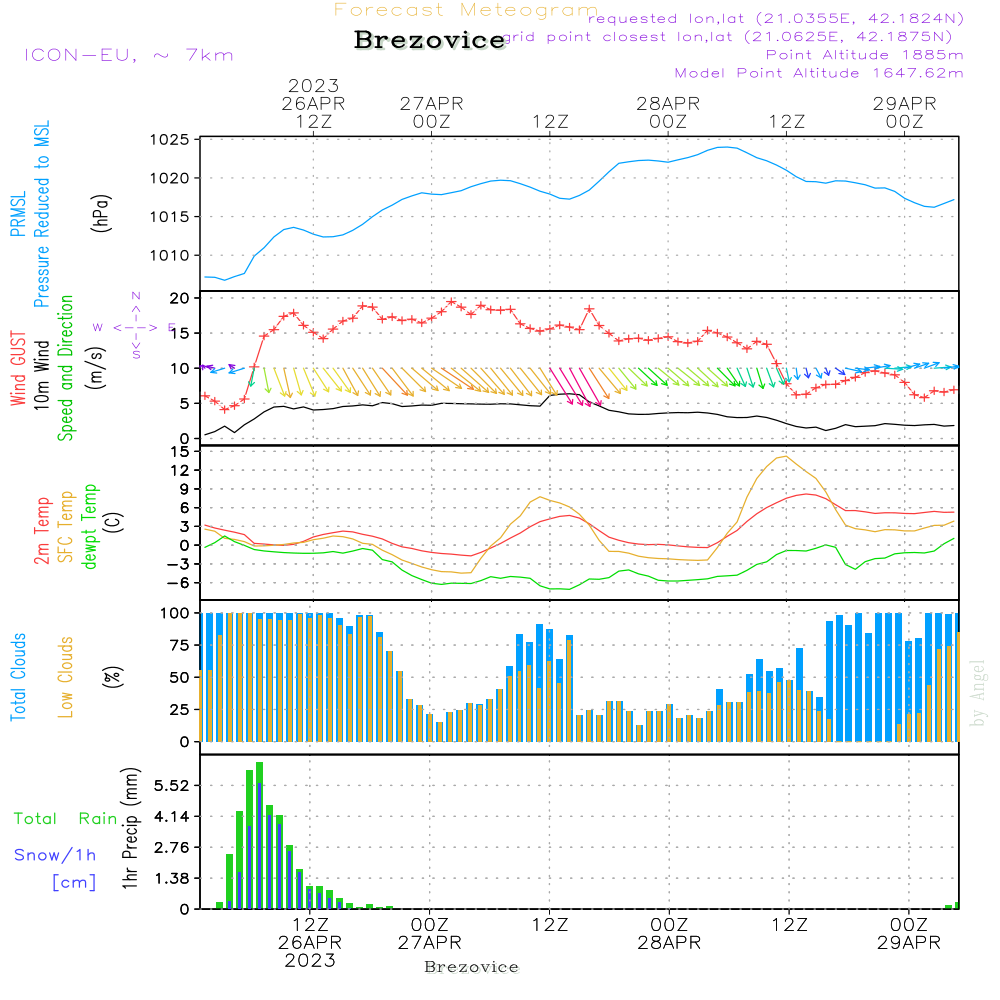Click the Total Clouds legend label

pos(18,677)
